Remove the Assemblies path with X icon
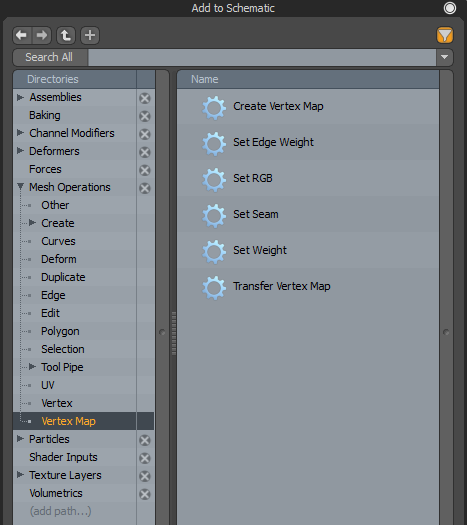467x525 pixels. (x=145, y=98)
